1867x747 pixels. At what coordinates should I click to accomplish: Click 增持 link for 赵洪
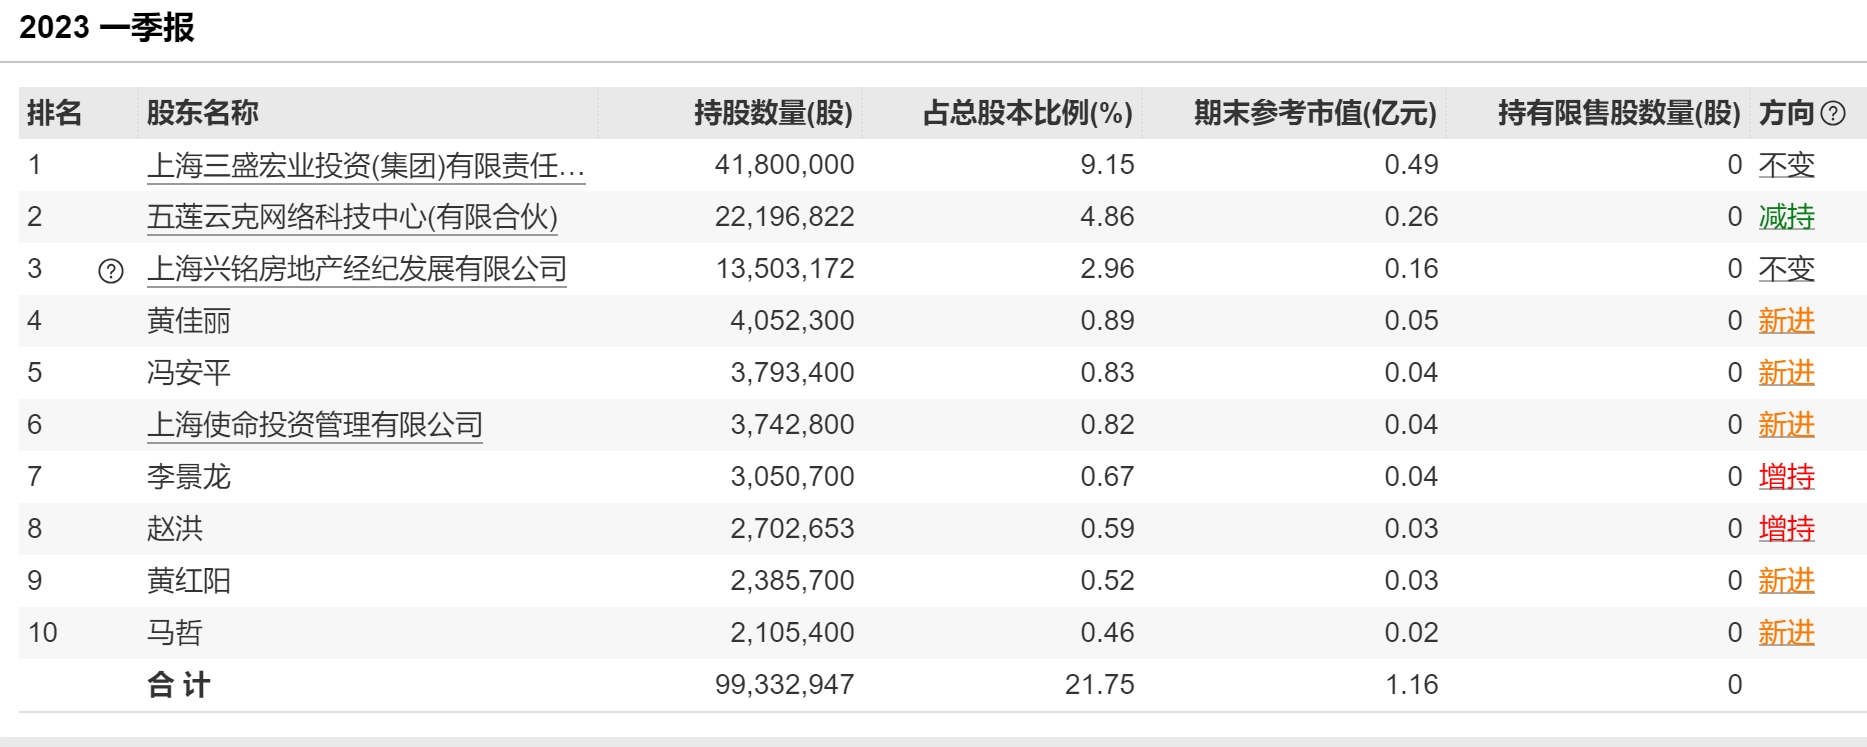[1786, 529]
